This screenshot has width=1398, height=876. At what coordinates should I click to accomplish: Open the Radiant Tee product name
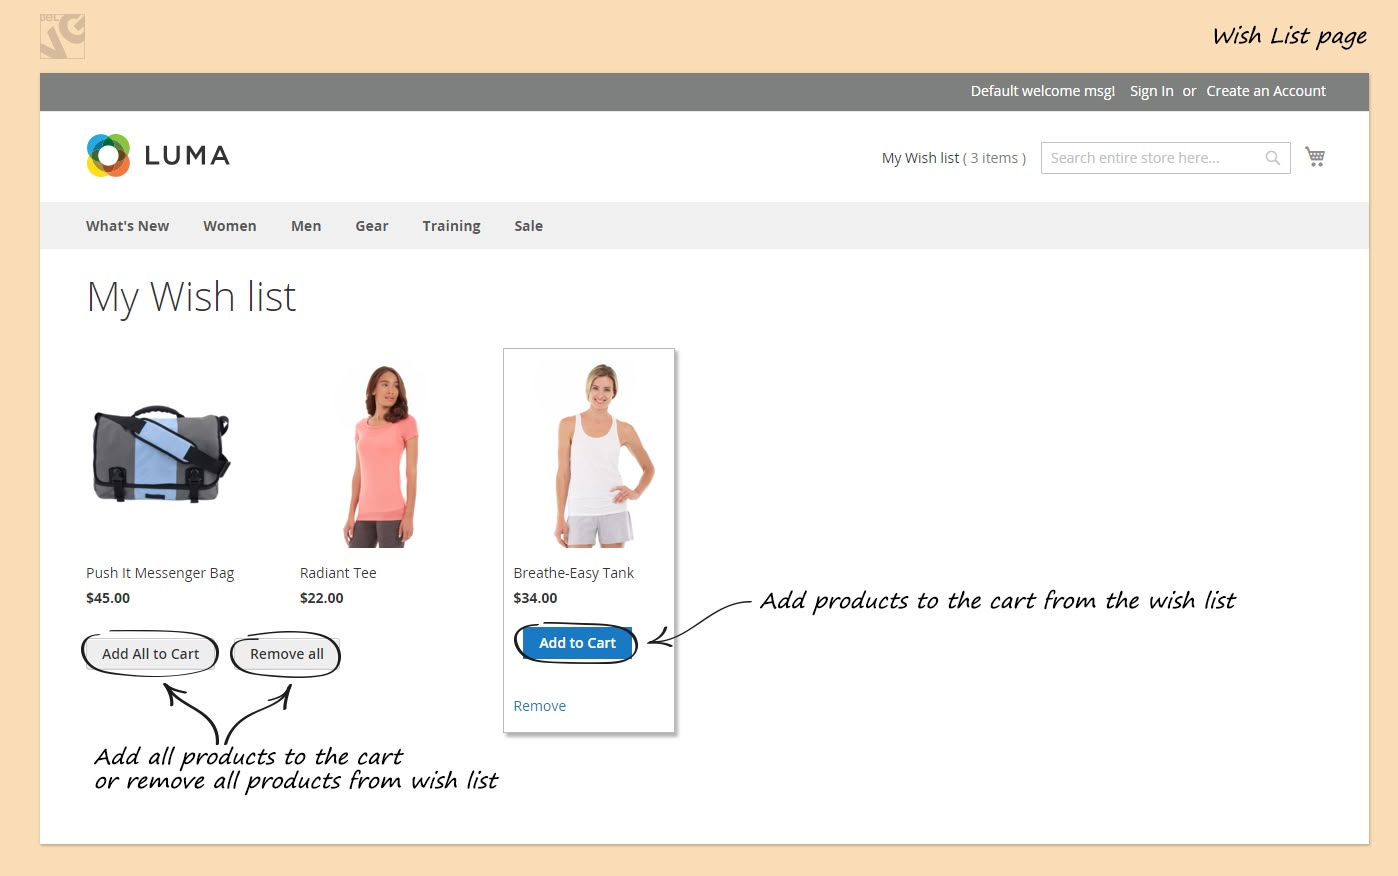(x=338, y=573)
